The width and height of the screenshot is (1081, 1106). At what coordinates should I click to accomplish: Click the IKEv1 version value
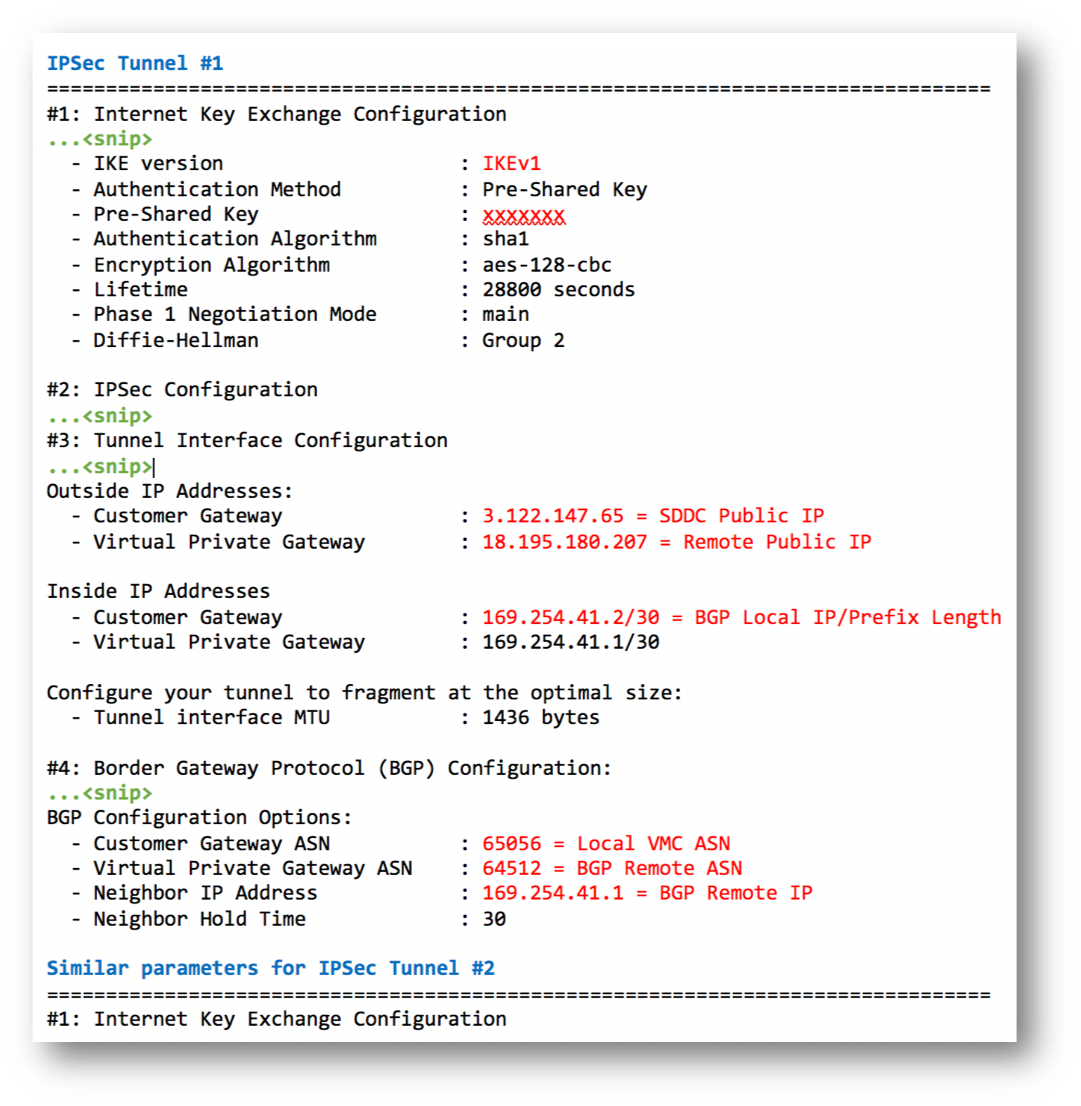[x=511, y=164]
